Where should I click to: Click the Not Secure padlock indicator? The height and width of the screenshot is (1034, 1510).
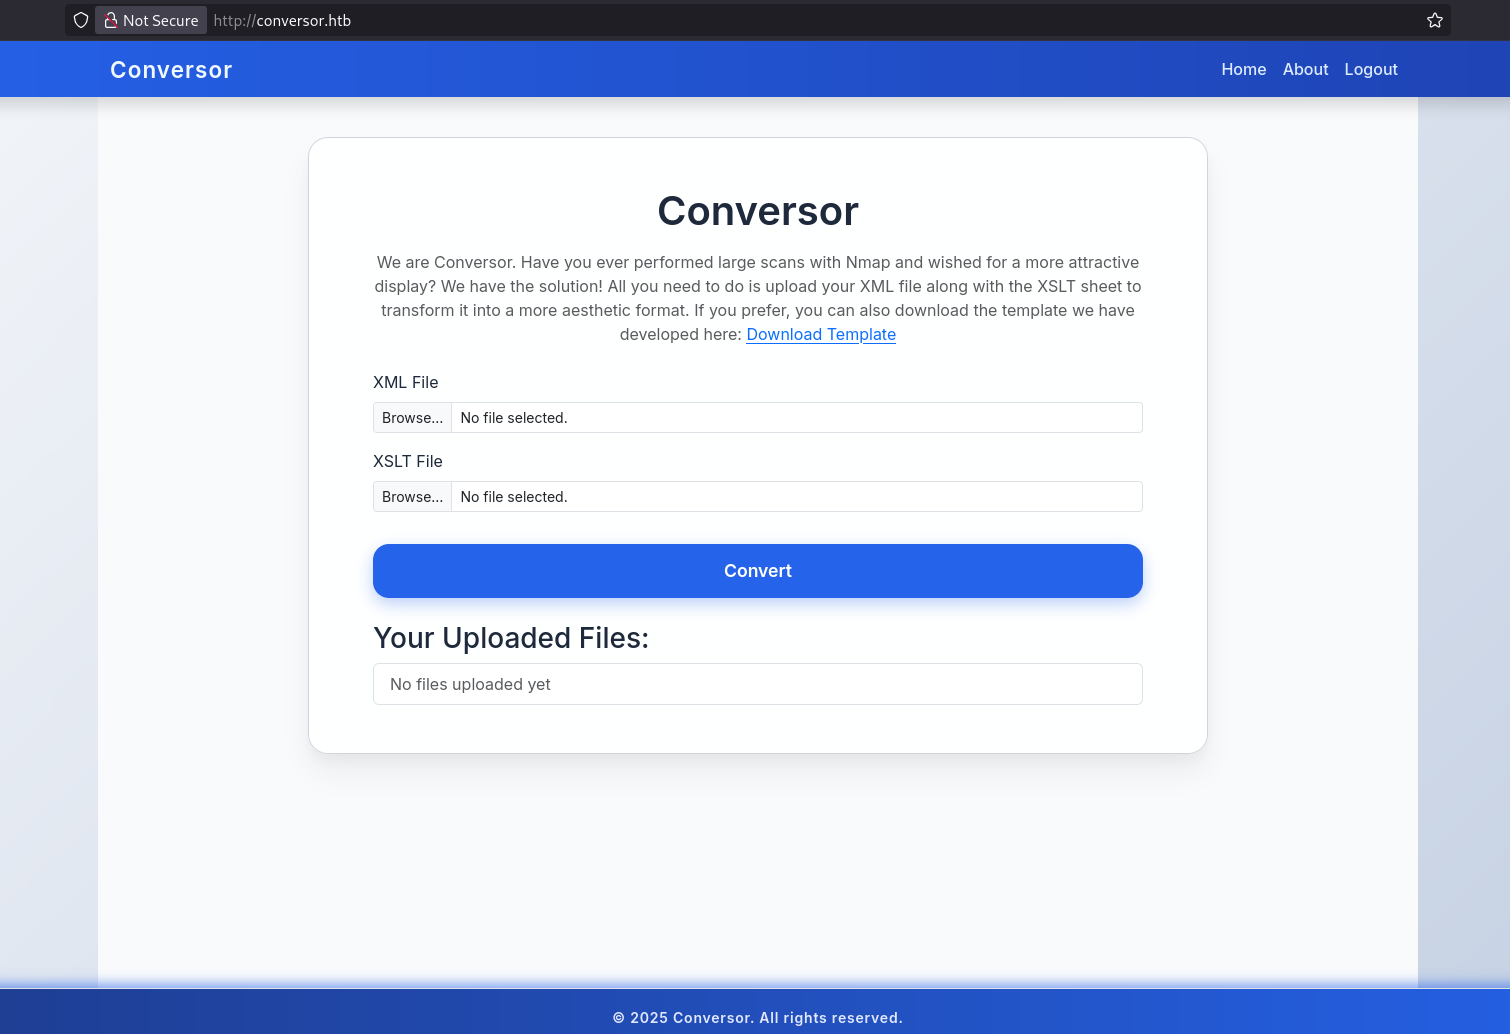point(151,20)
